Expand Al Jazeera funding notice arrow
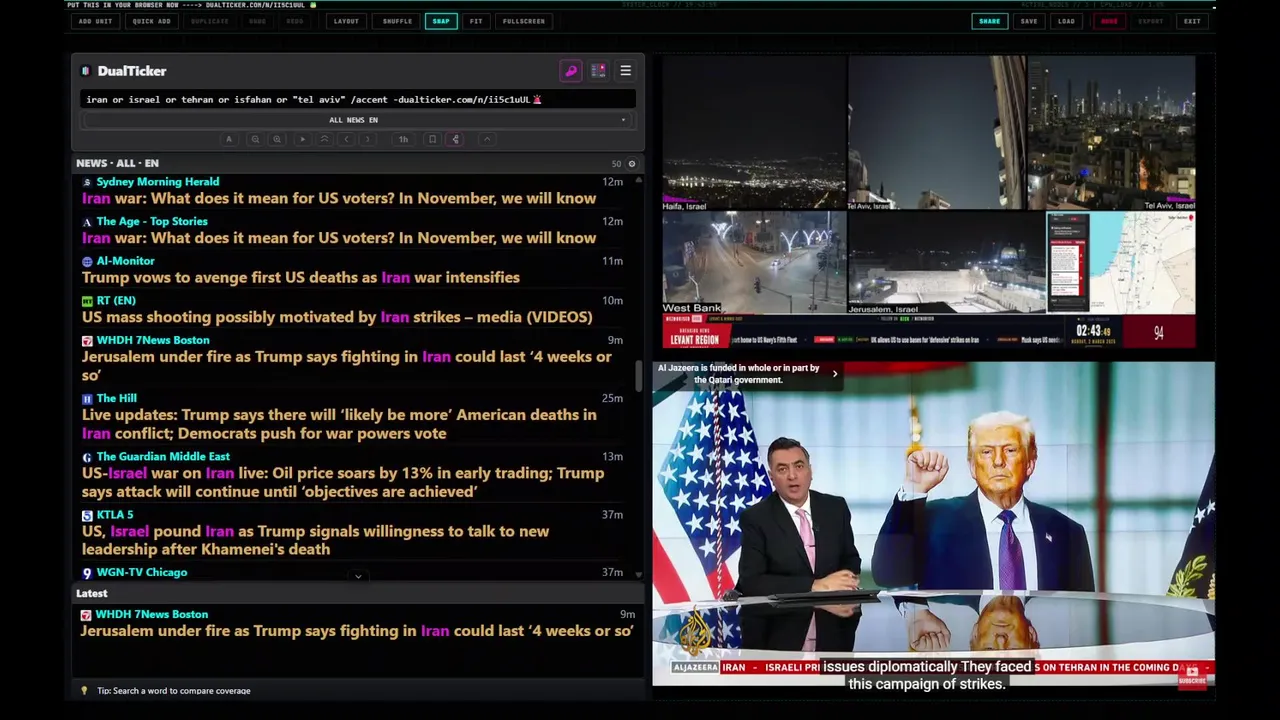The image size is (1280, 720). pos(835,374)
